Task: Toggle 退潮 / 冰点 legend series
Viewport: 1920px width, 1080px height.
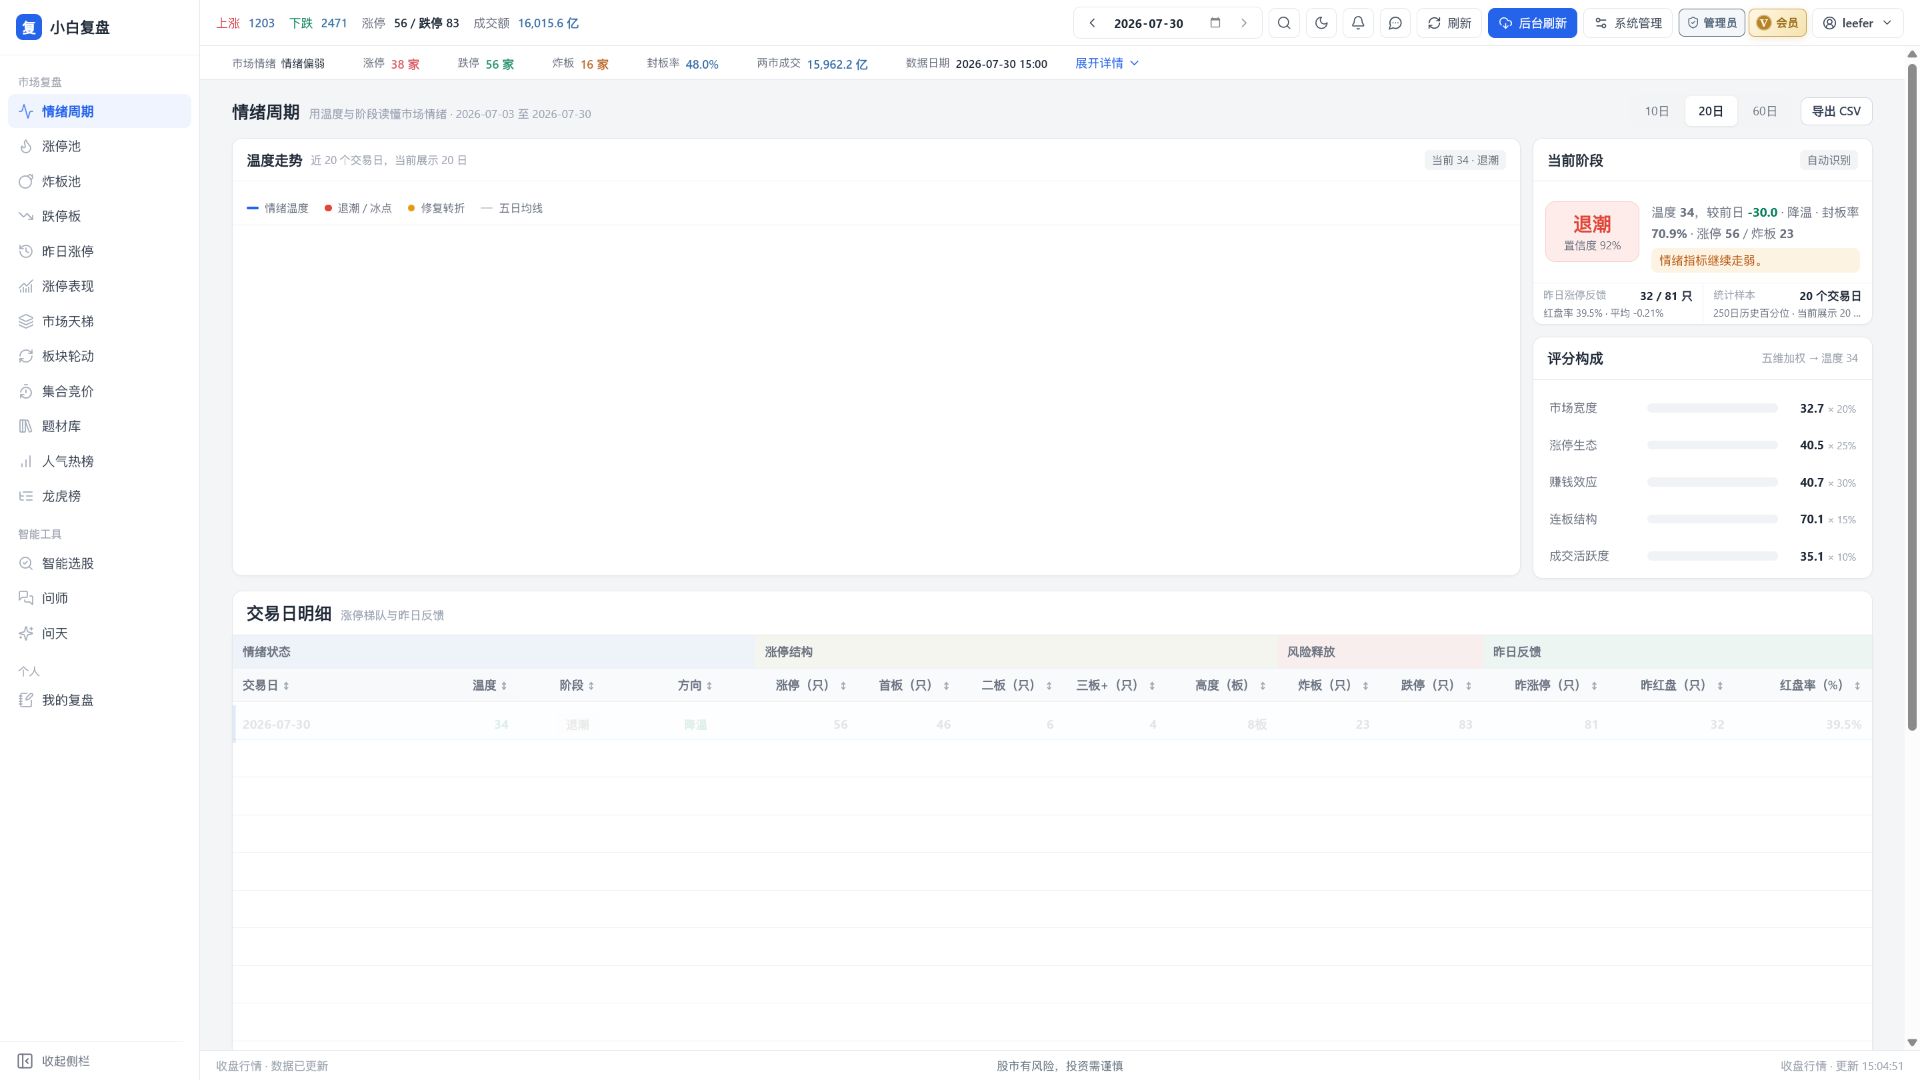Action: 358,208
